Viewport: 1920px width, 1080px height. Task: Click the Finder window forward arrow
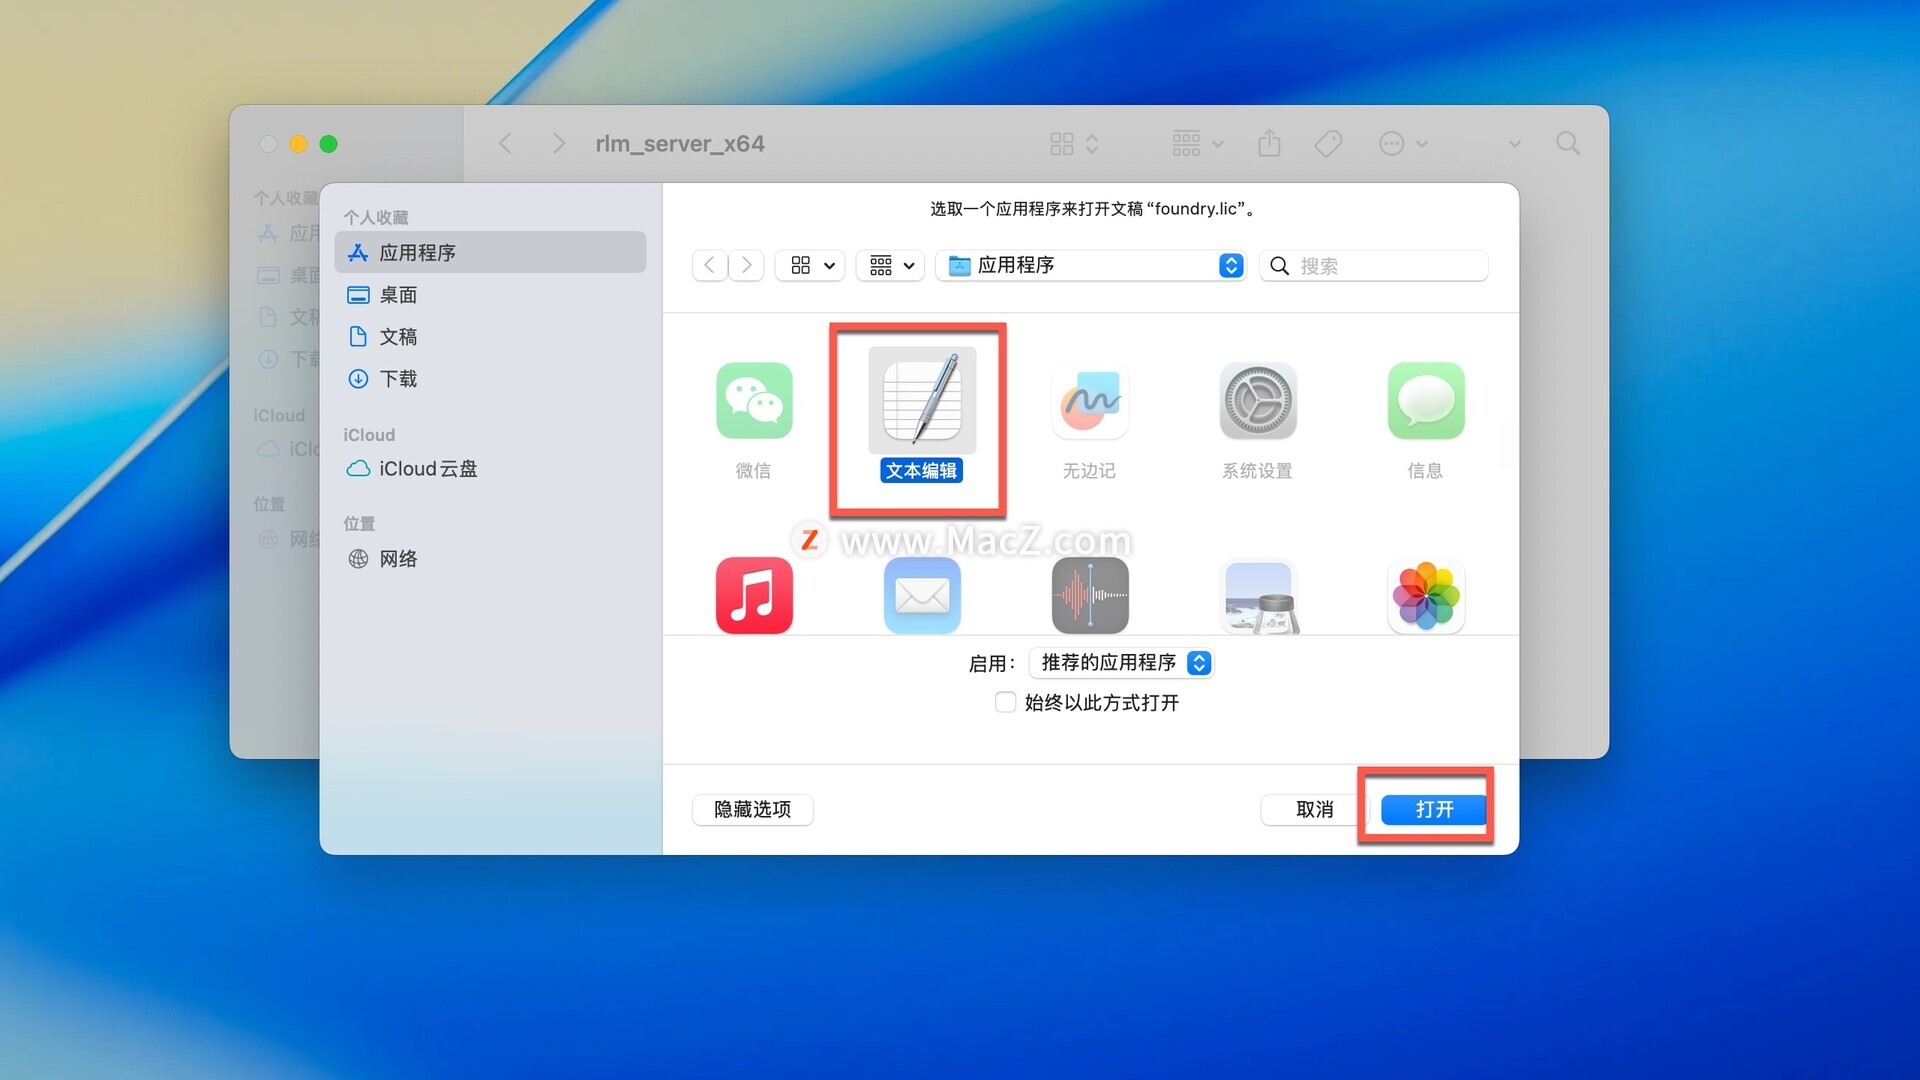[x=559, y=144]
